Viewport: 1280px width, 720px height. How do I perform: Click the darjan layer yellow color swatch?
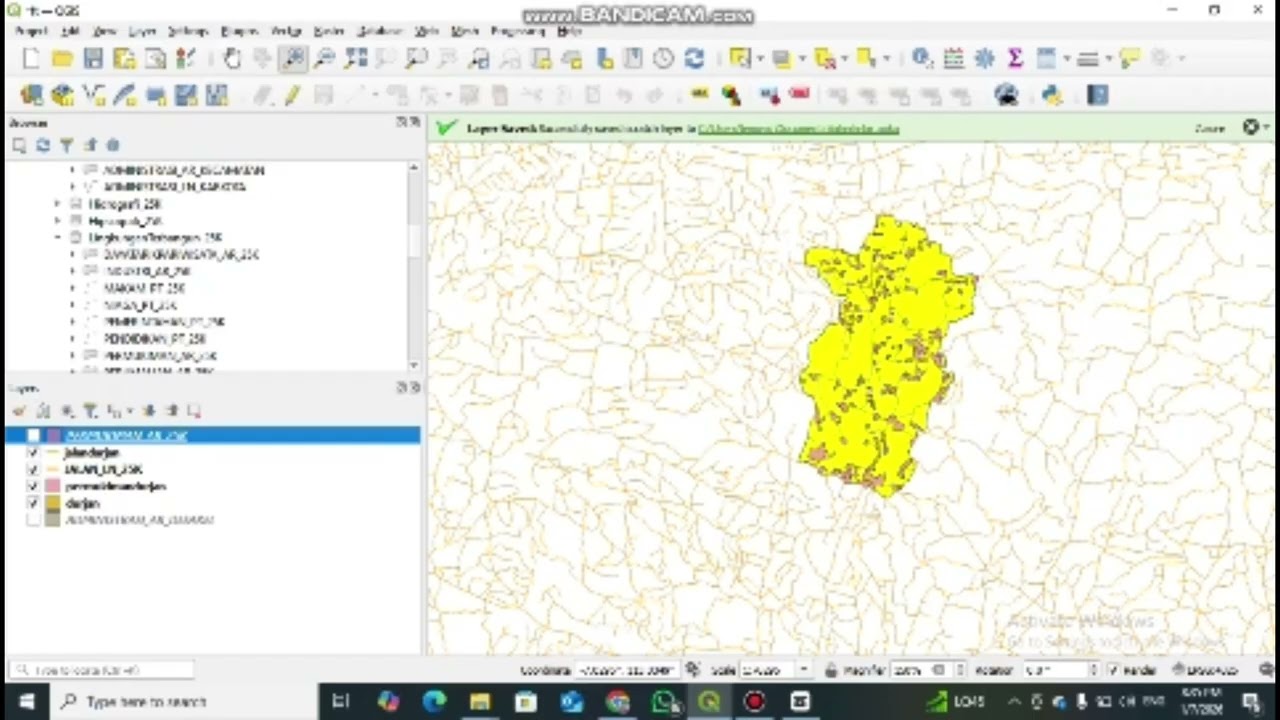[x=52, y=503]
